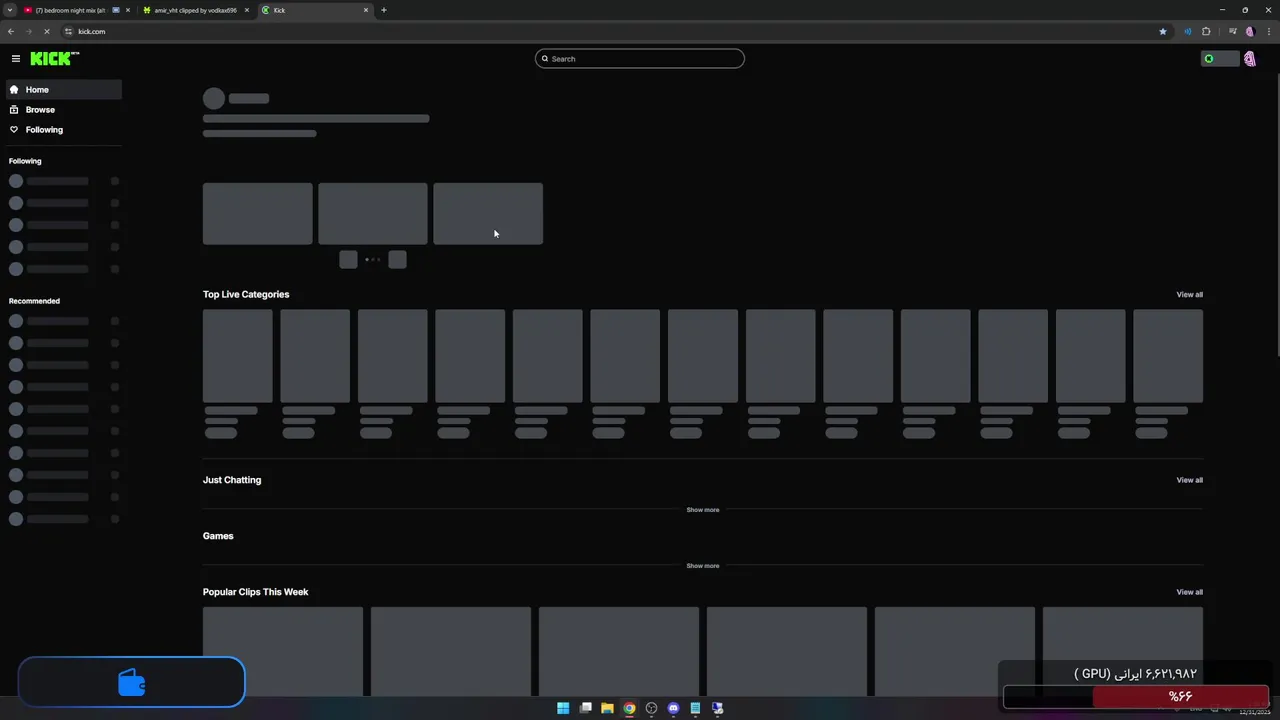Open the blue sound-wave extension icon
The height and width of the screenshot is (720, 1280).
point(1187,32)
